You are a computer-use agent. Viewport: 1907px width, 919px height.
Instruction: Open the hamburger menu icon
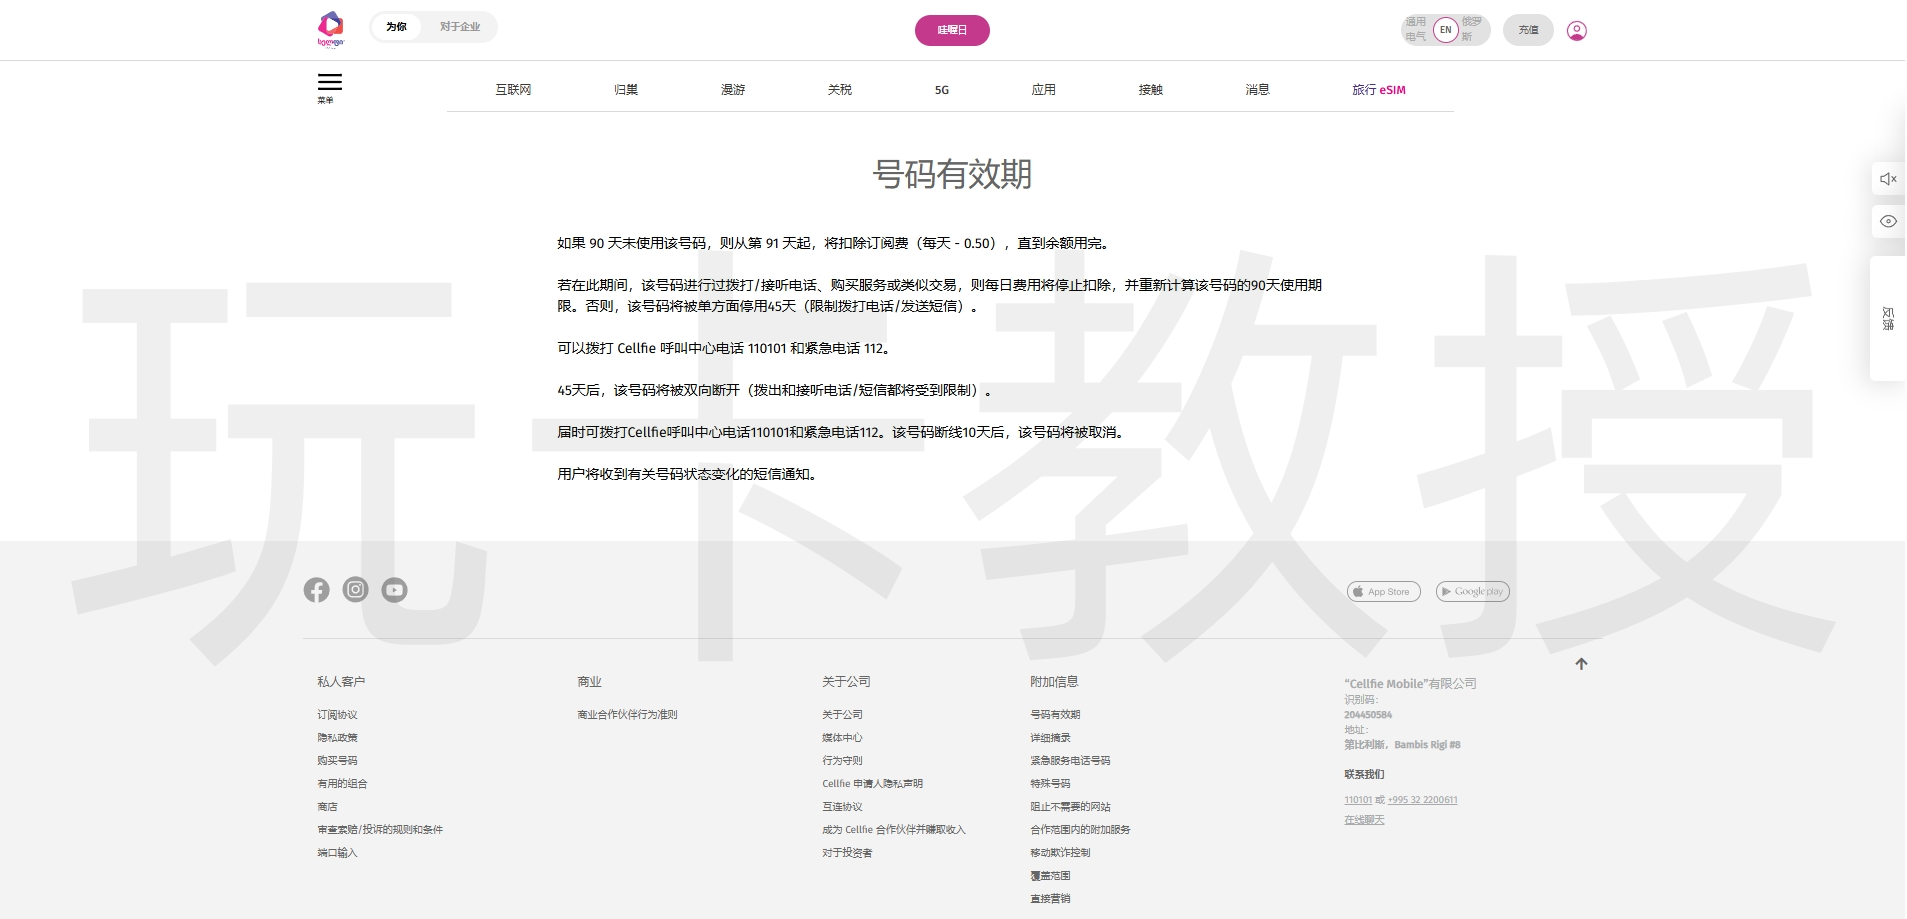(329, 83)
